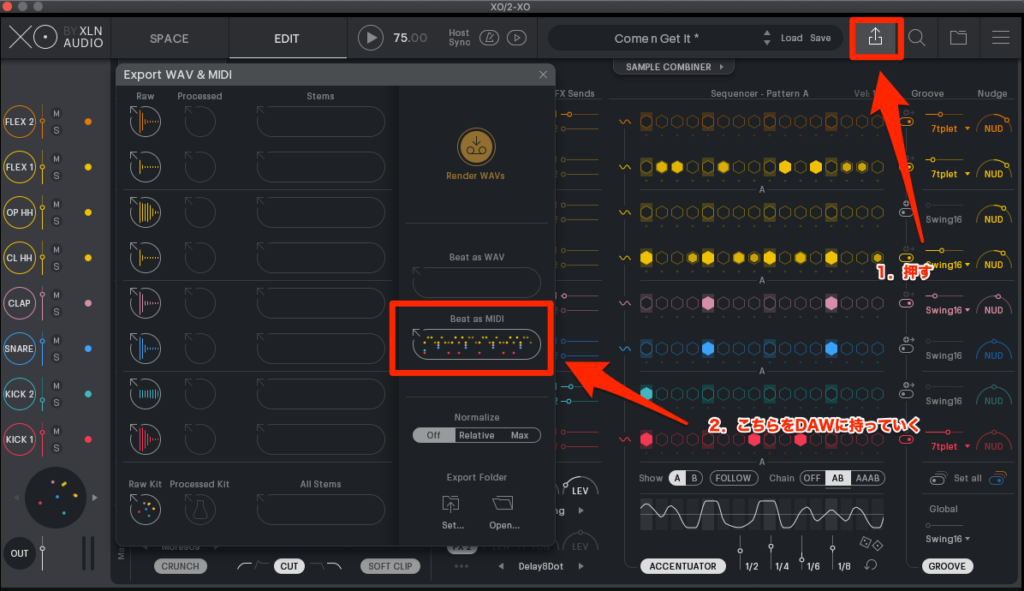Mute the FLEX 2 channel
The width and height of the screenshot is (1024, 591).
[57, 114]
